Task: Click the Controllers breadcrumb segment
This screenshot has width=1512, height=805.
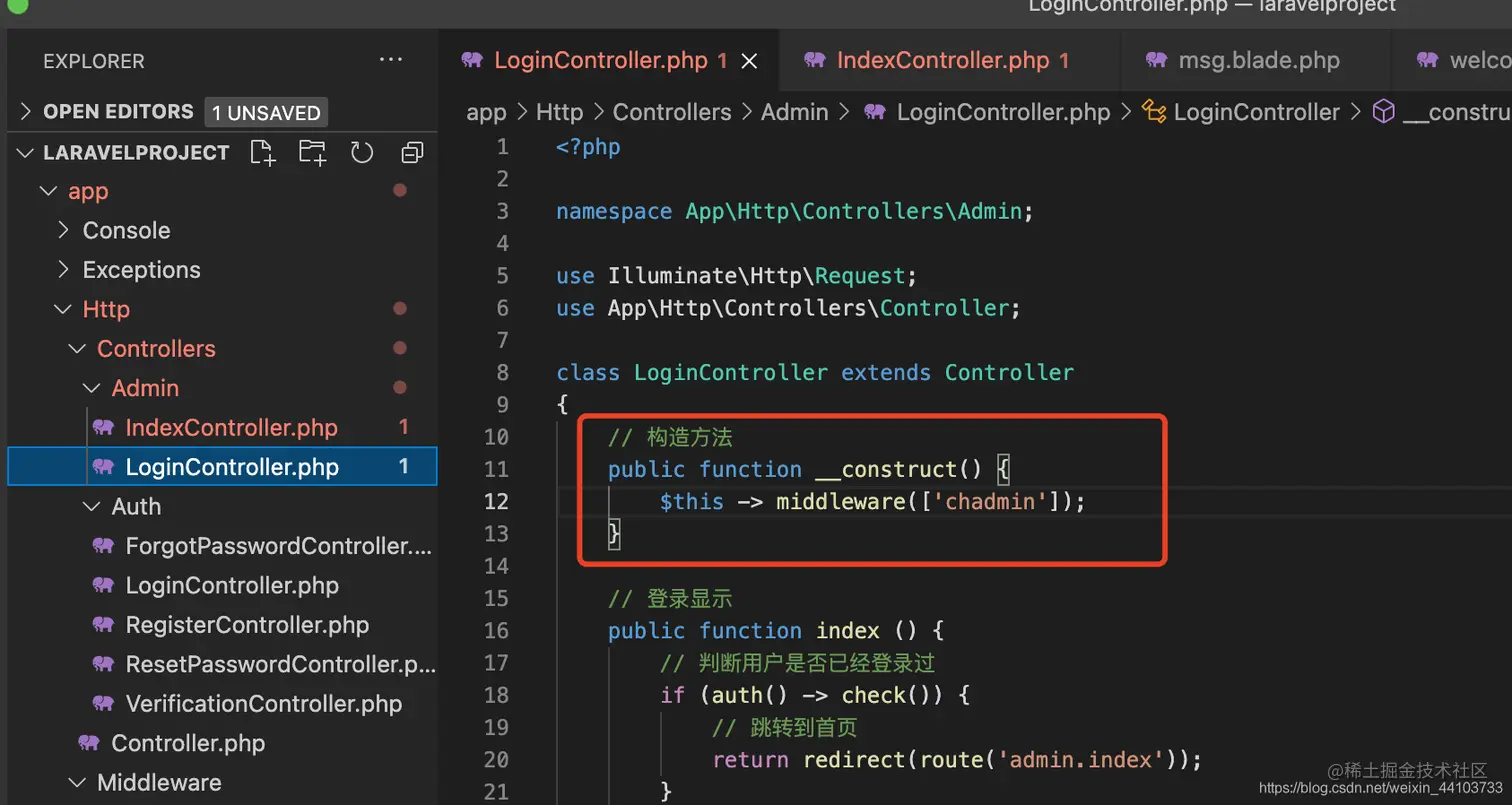Action: [672, 112]
